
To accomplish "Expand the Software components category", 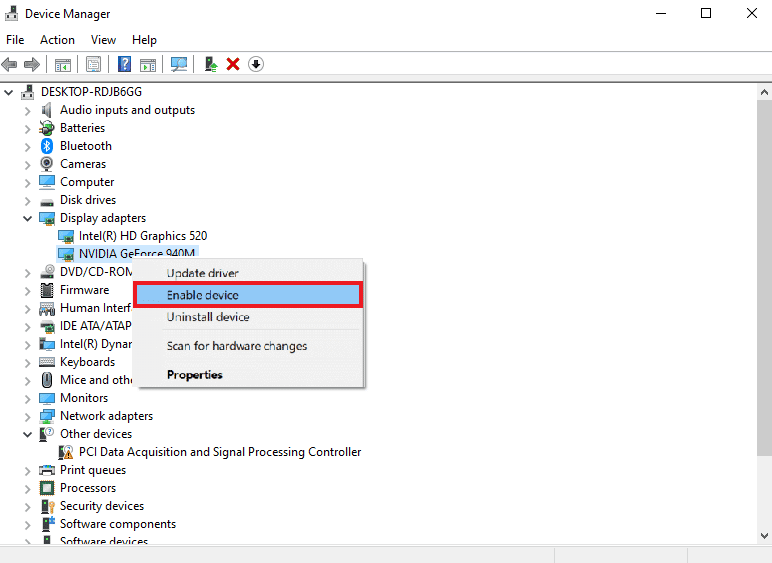I will (28, 525).
